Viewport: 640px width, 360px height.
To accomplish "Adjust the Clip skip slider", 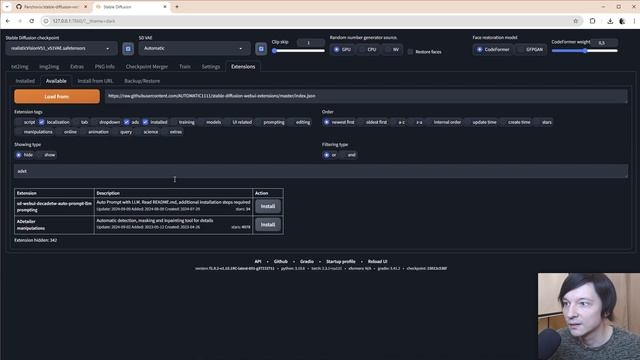I will pyautogui.click(x=298, y=51).
